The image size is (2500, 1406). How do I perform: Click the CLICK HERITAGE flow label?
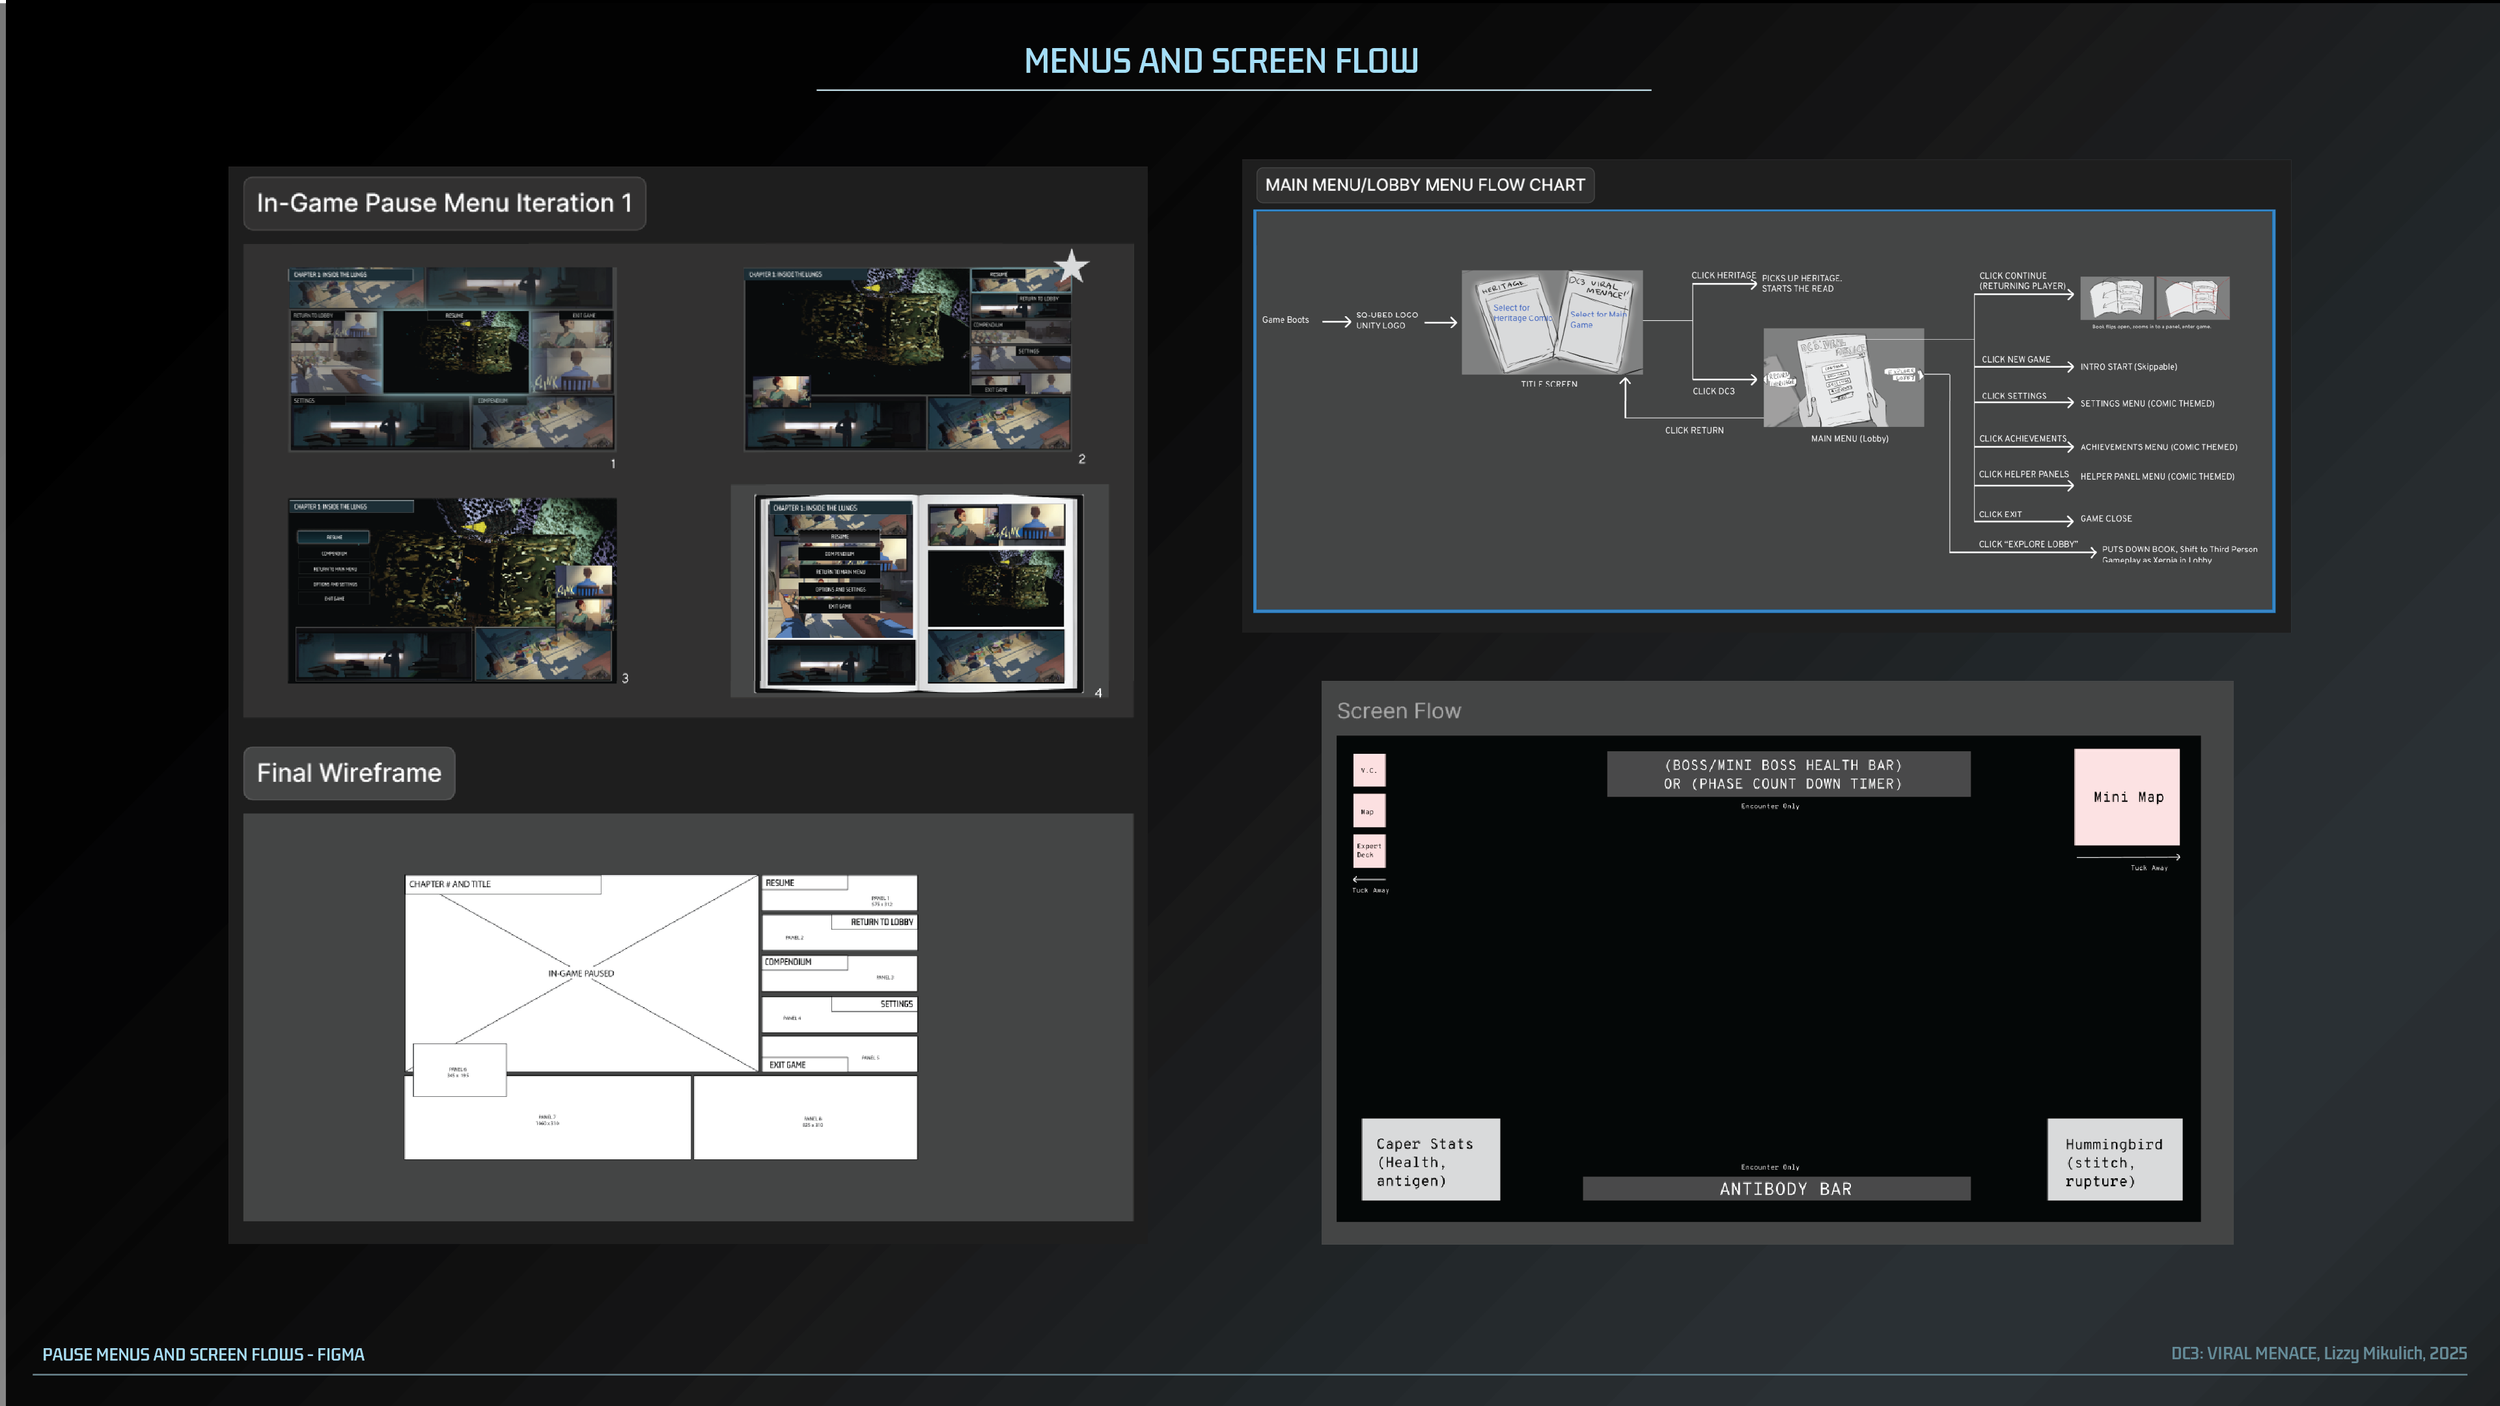point(1723,275)
